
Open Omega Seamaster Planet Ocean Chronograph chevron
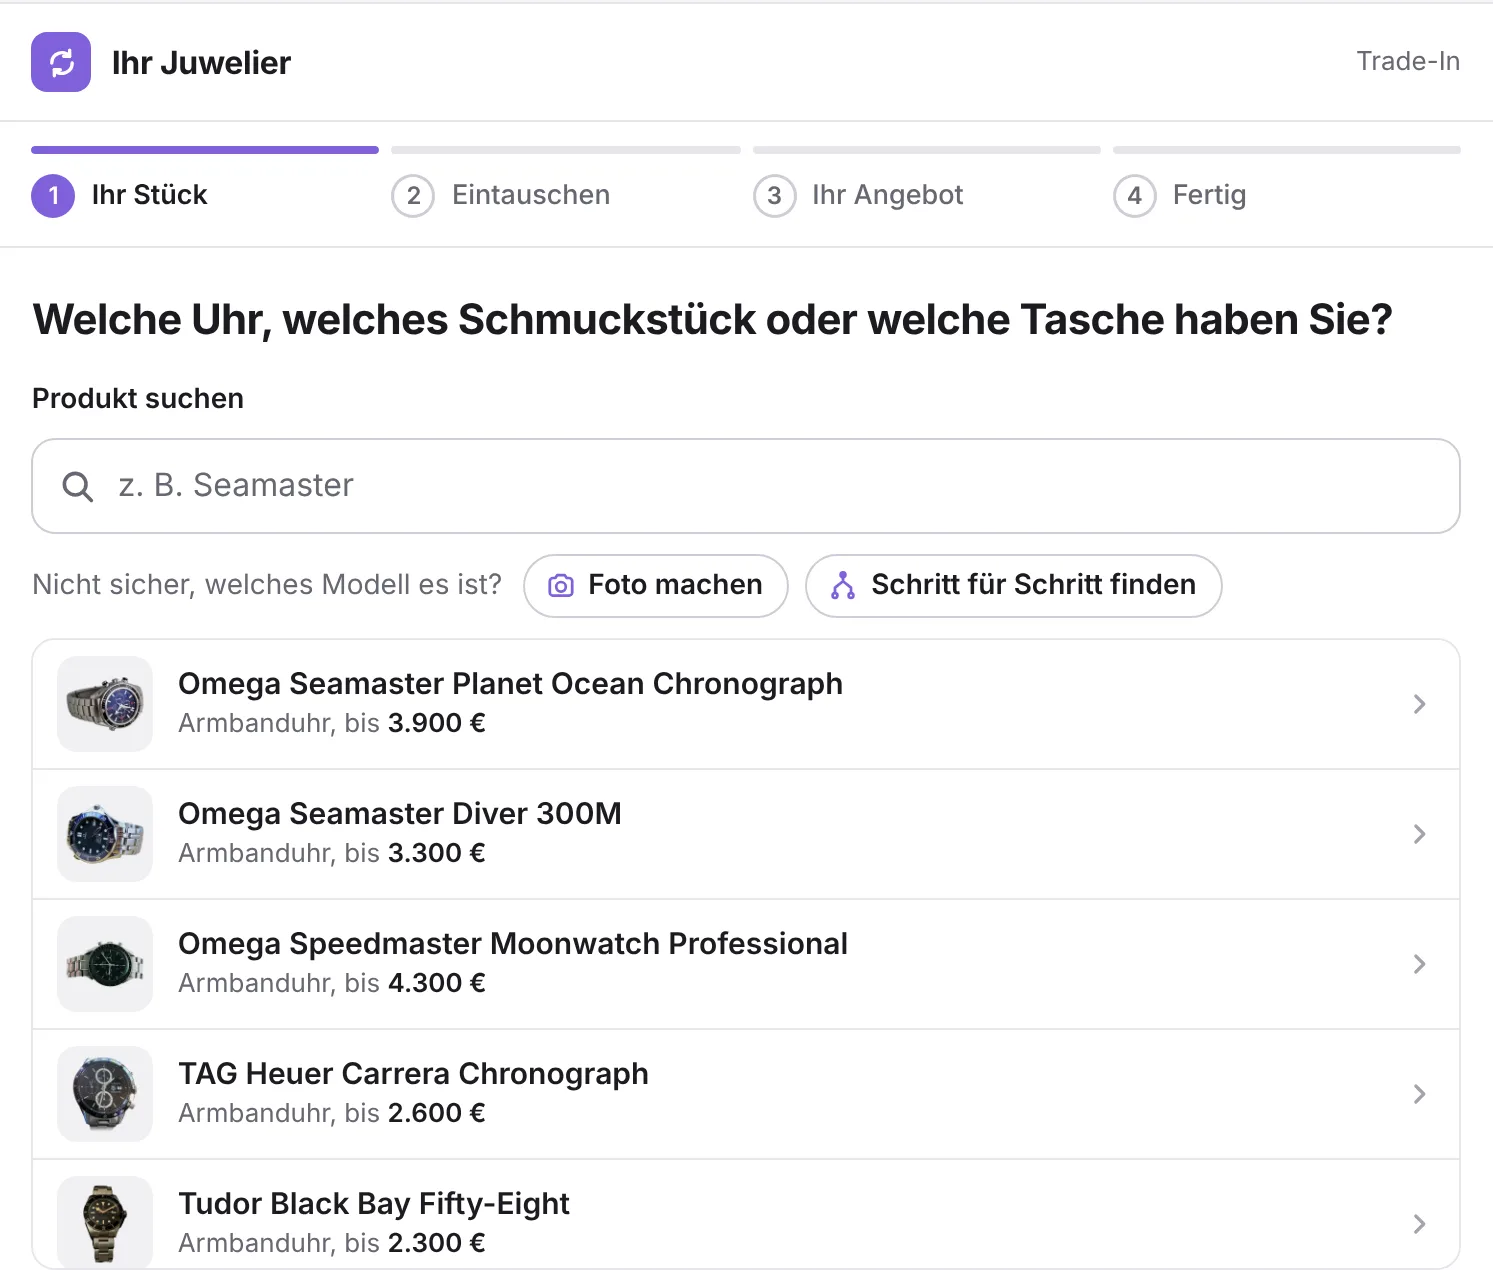(x=1419, y=704)
